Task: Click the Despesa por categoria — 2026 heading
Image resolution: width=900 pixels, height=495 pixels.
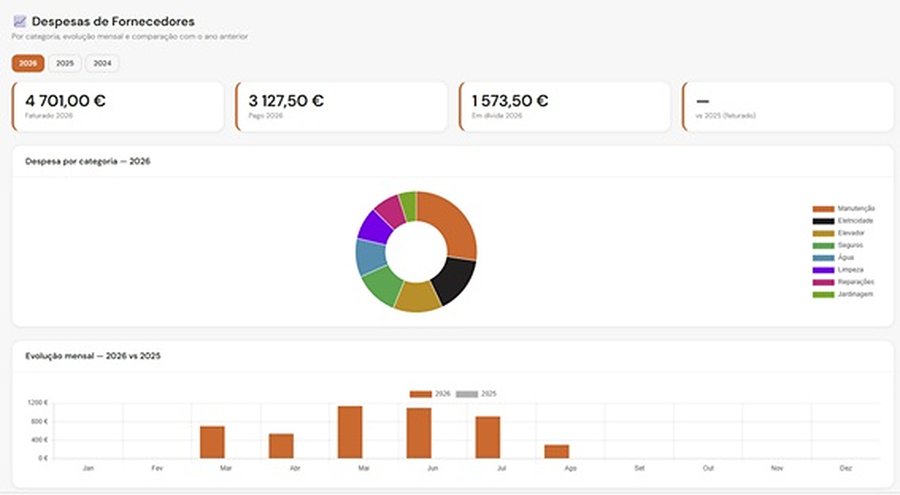Action: (x=88, y=161)
